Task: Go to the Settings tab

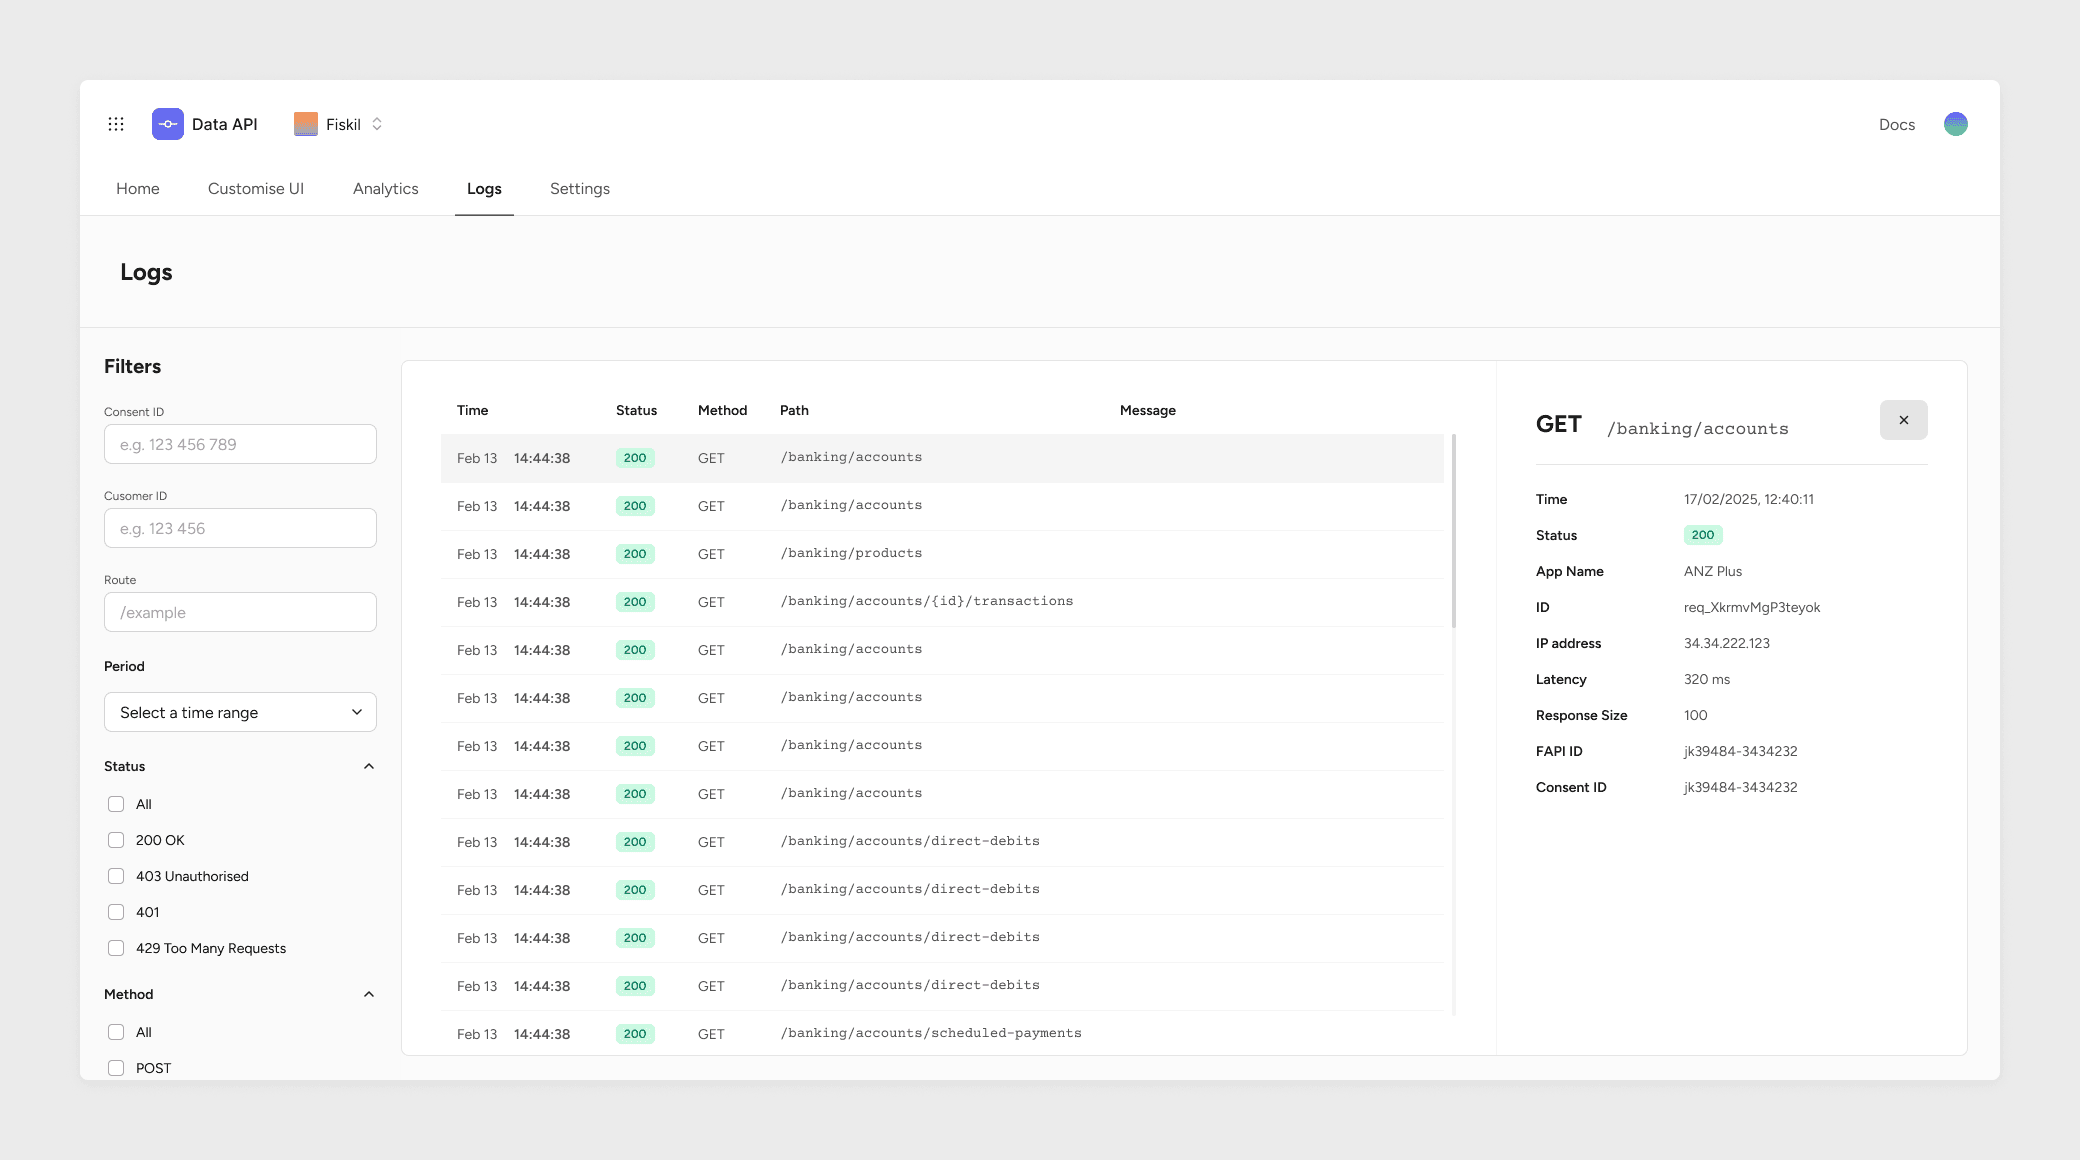Action: (x=579, y=189)
